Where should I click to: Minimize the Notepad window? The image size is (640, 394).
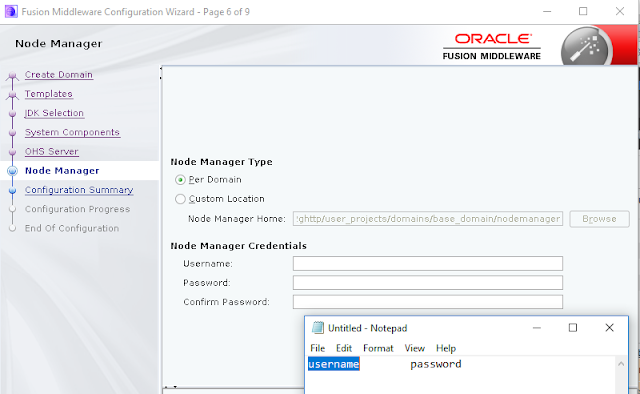coord(537,328)
